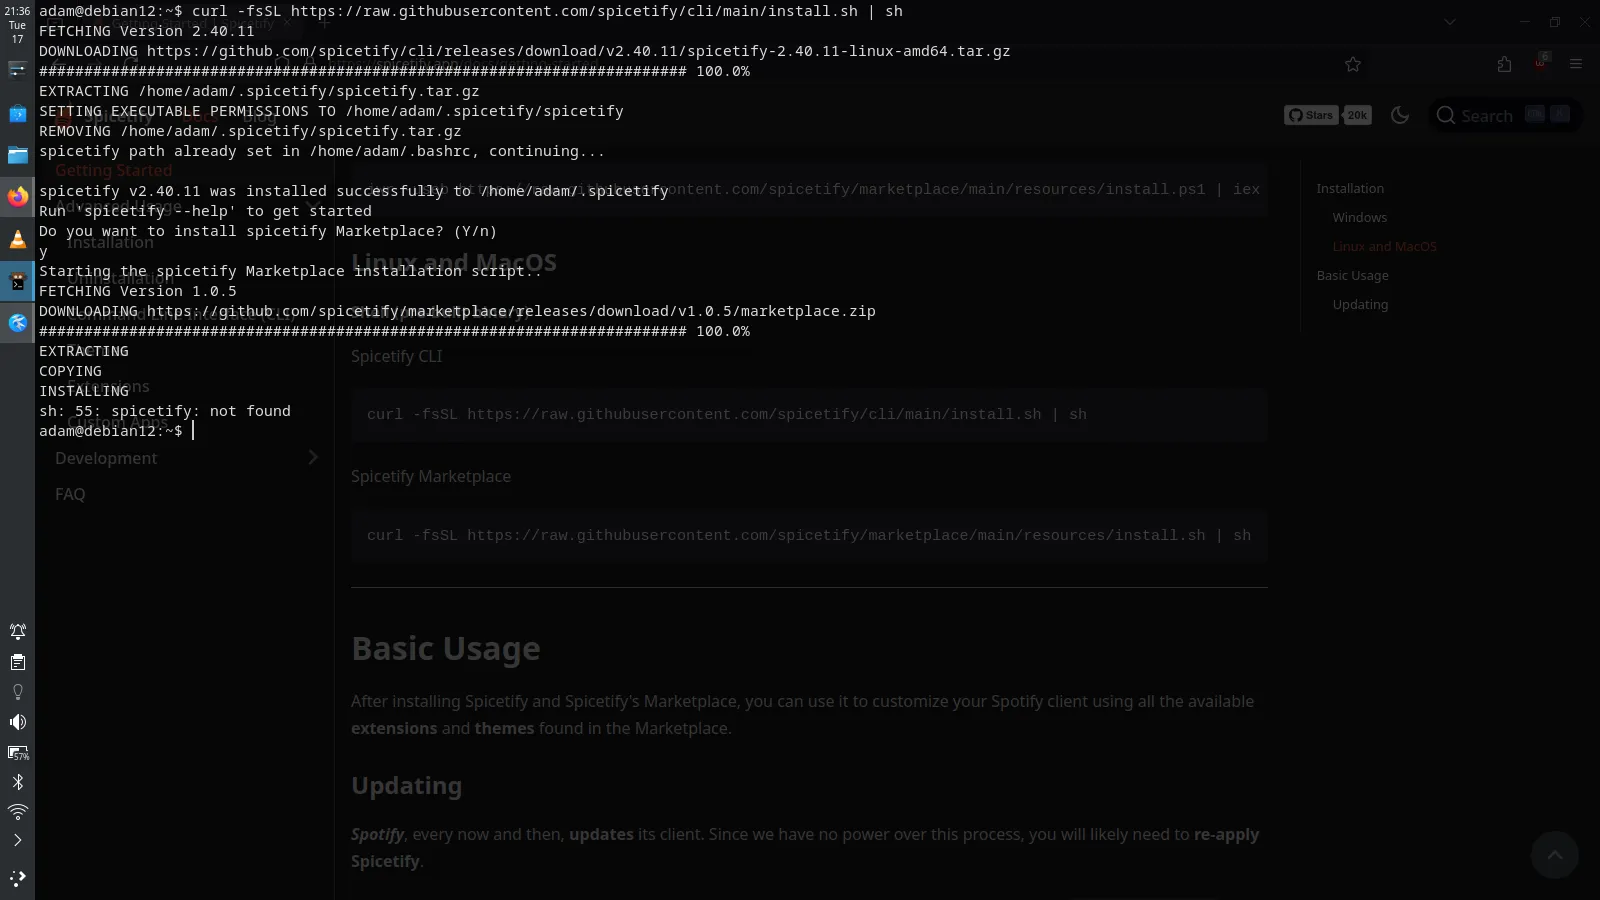Open the clipboard tray icon
The image size is (1600, 900).
[18, 662]
